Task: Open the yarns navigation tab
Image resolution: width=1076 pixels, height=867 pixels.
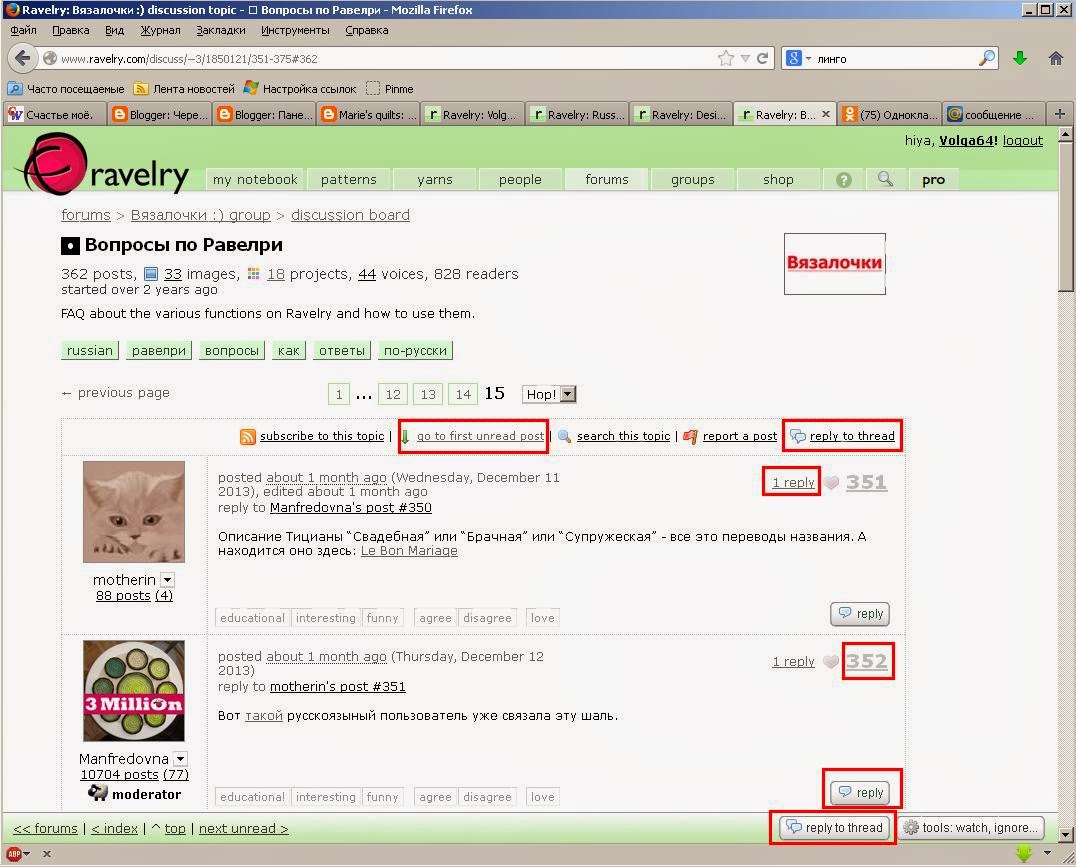Action: point(434,179)
